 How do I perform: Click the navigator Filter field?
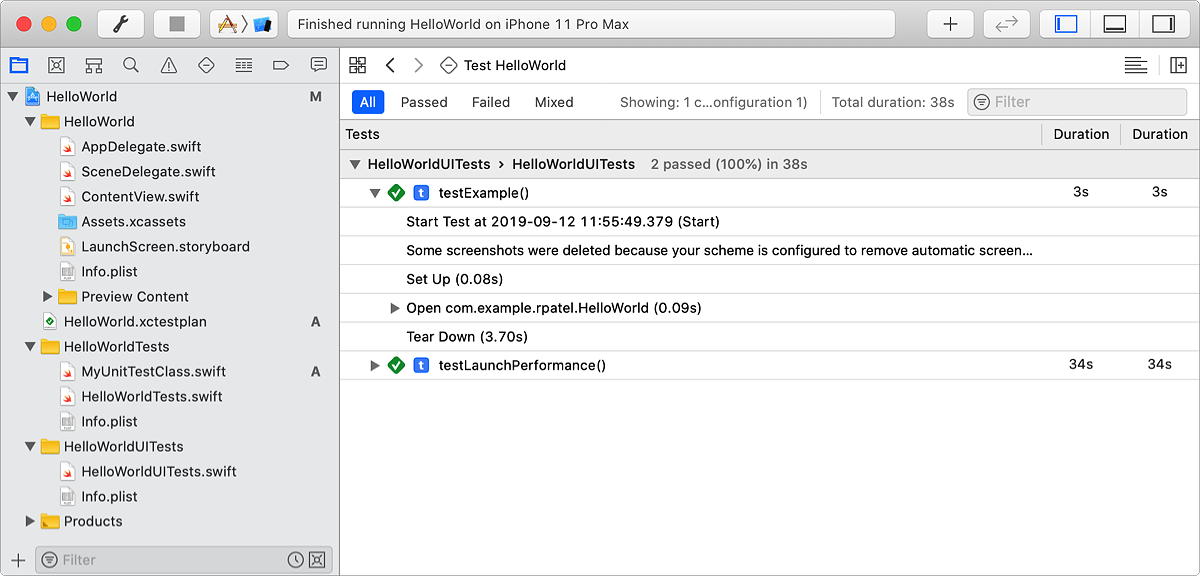pos(183,560)
